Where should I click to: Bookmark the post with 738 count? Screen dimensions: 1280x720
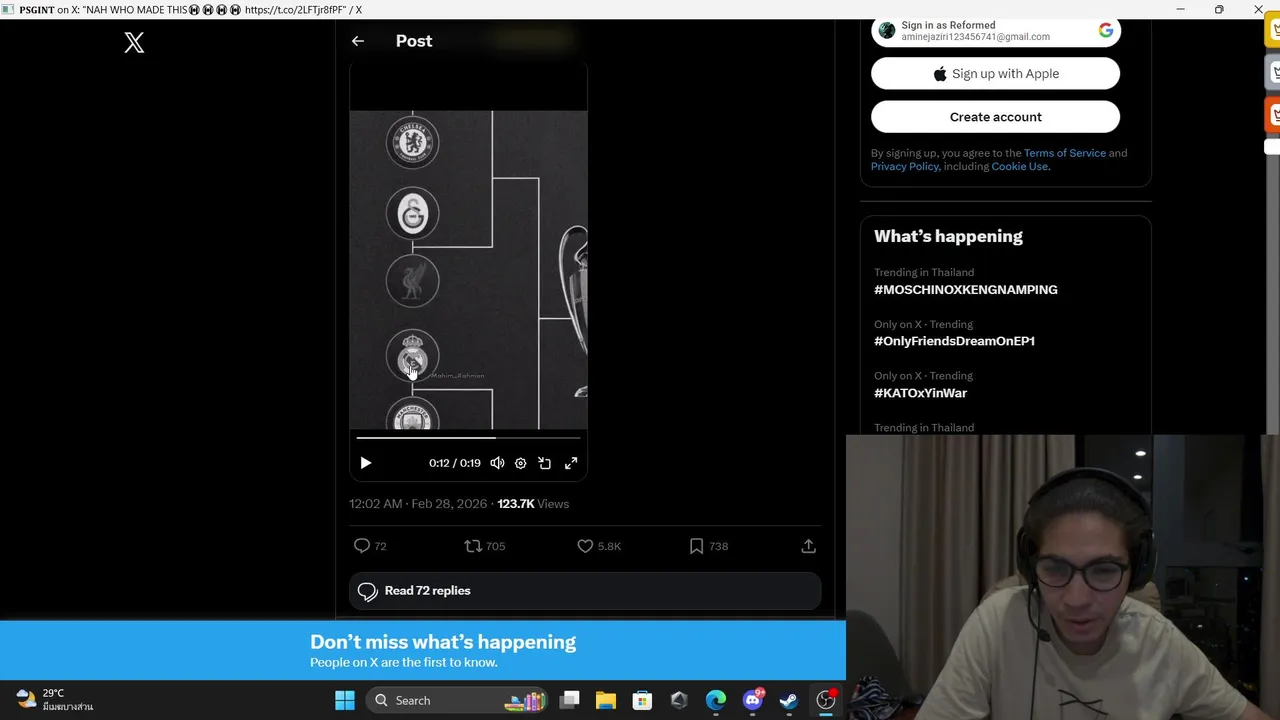coord(696,546)
